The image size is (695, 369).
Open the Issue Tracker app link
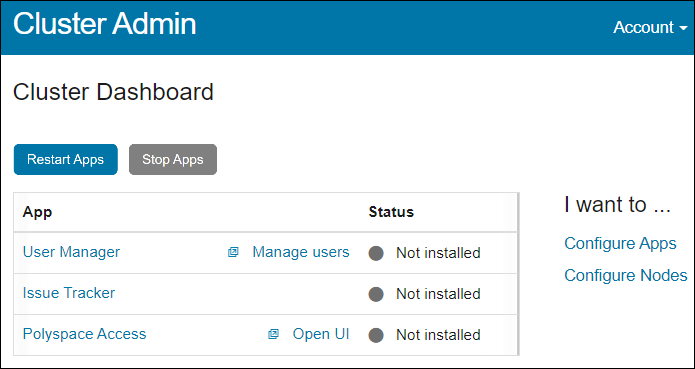point(69,293)
